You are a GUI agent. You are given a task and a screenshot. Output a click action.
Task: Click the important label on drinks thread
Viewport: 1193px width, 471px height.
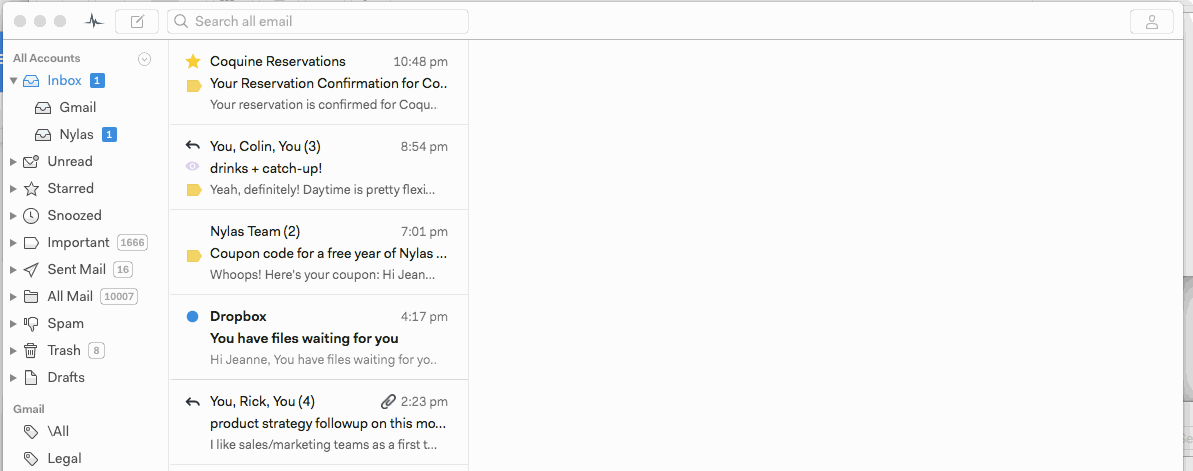194,190
